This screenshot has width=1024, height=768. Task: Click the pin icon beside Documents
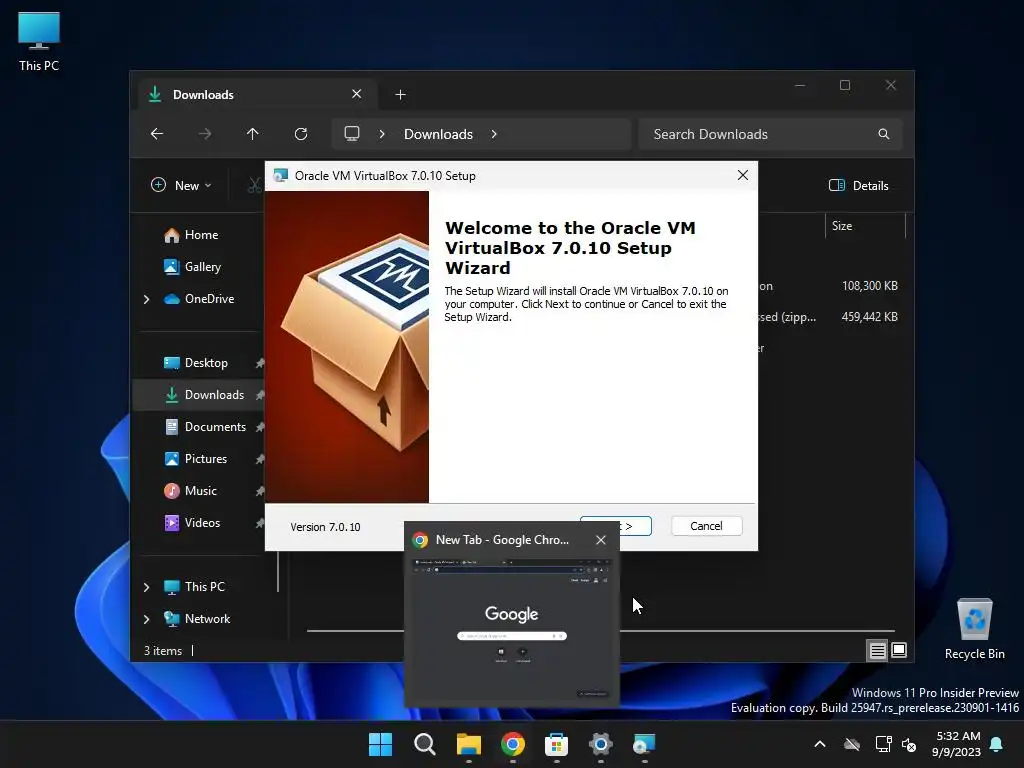pos(260,427)
